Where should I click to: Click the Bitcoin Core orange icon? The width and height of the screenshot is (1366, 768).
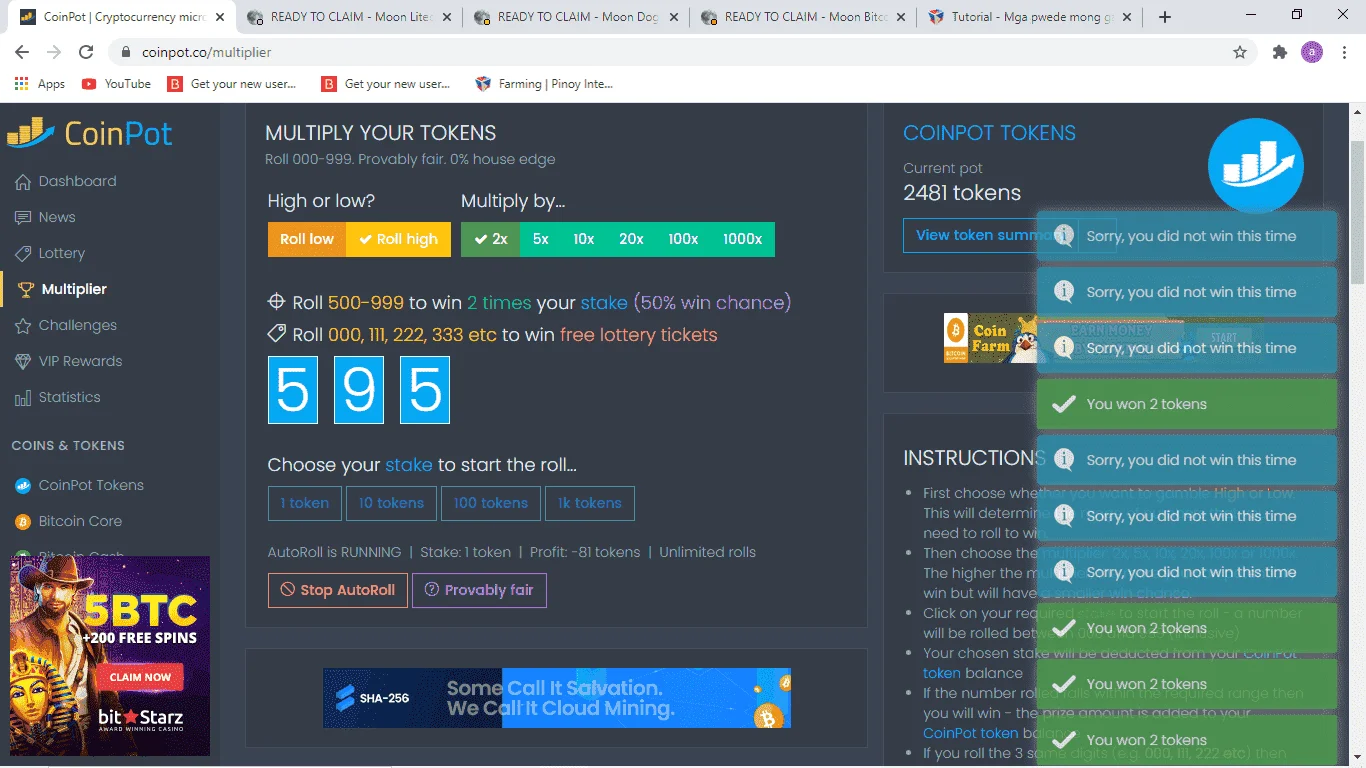tap(22, 522)
